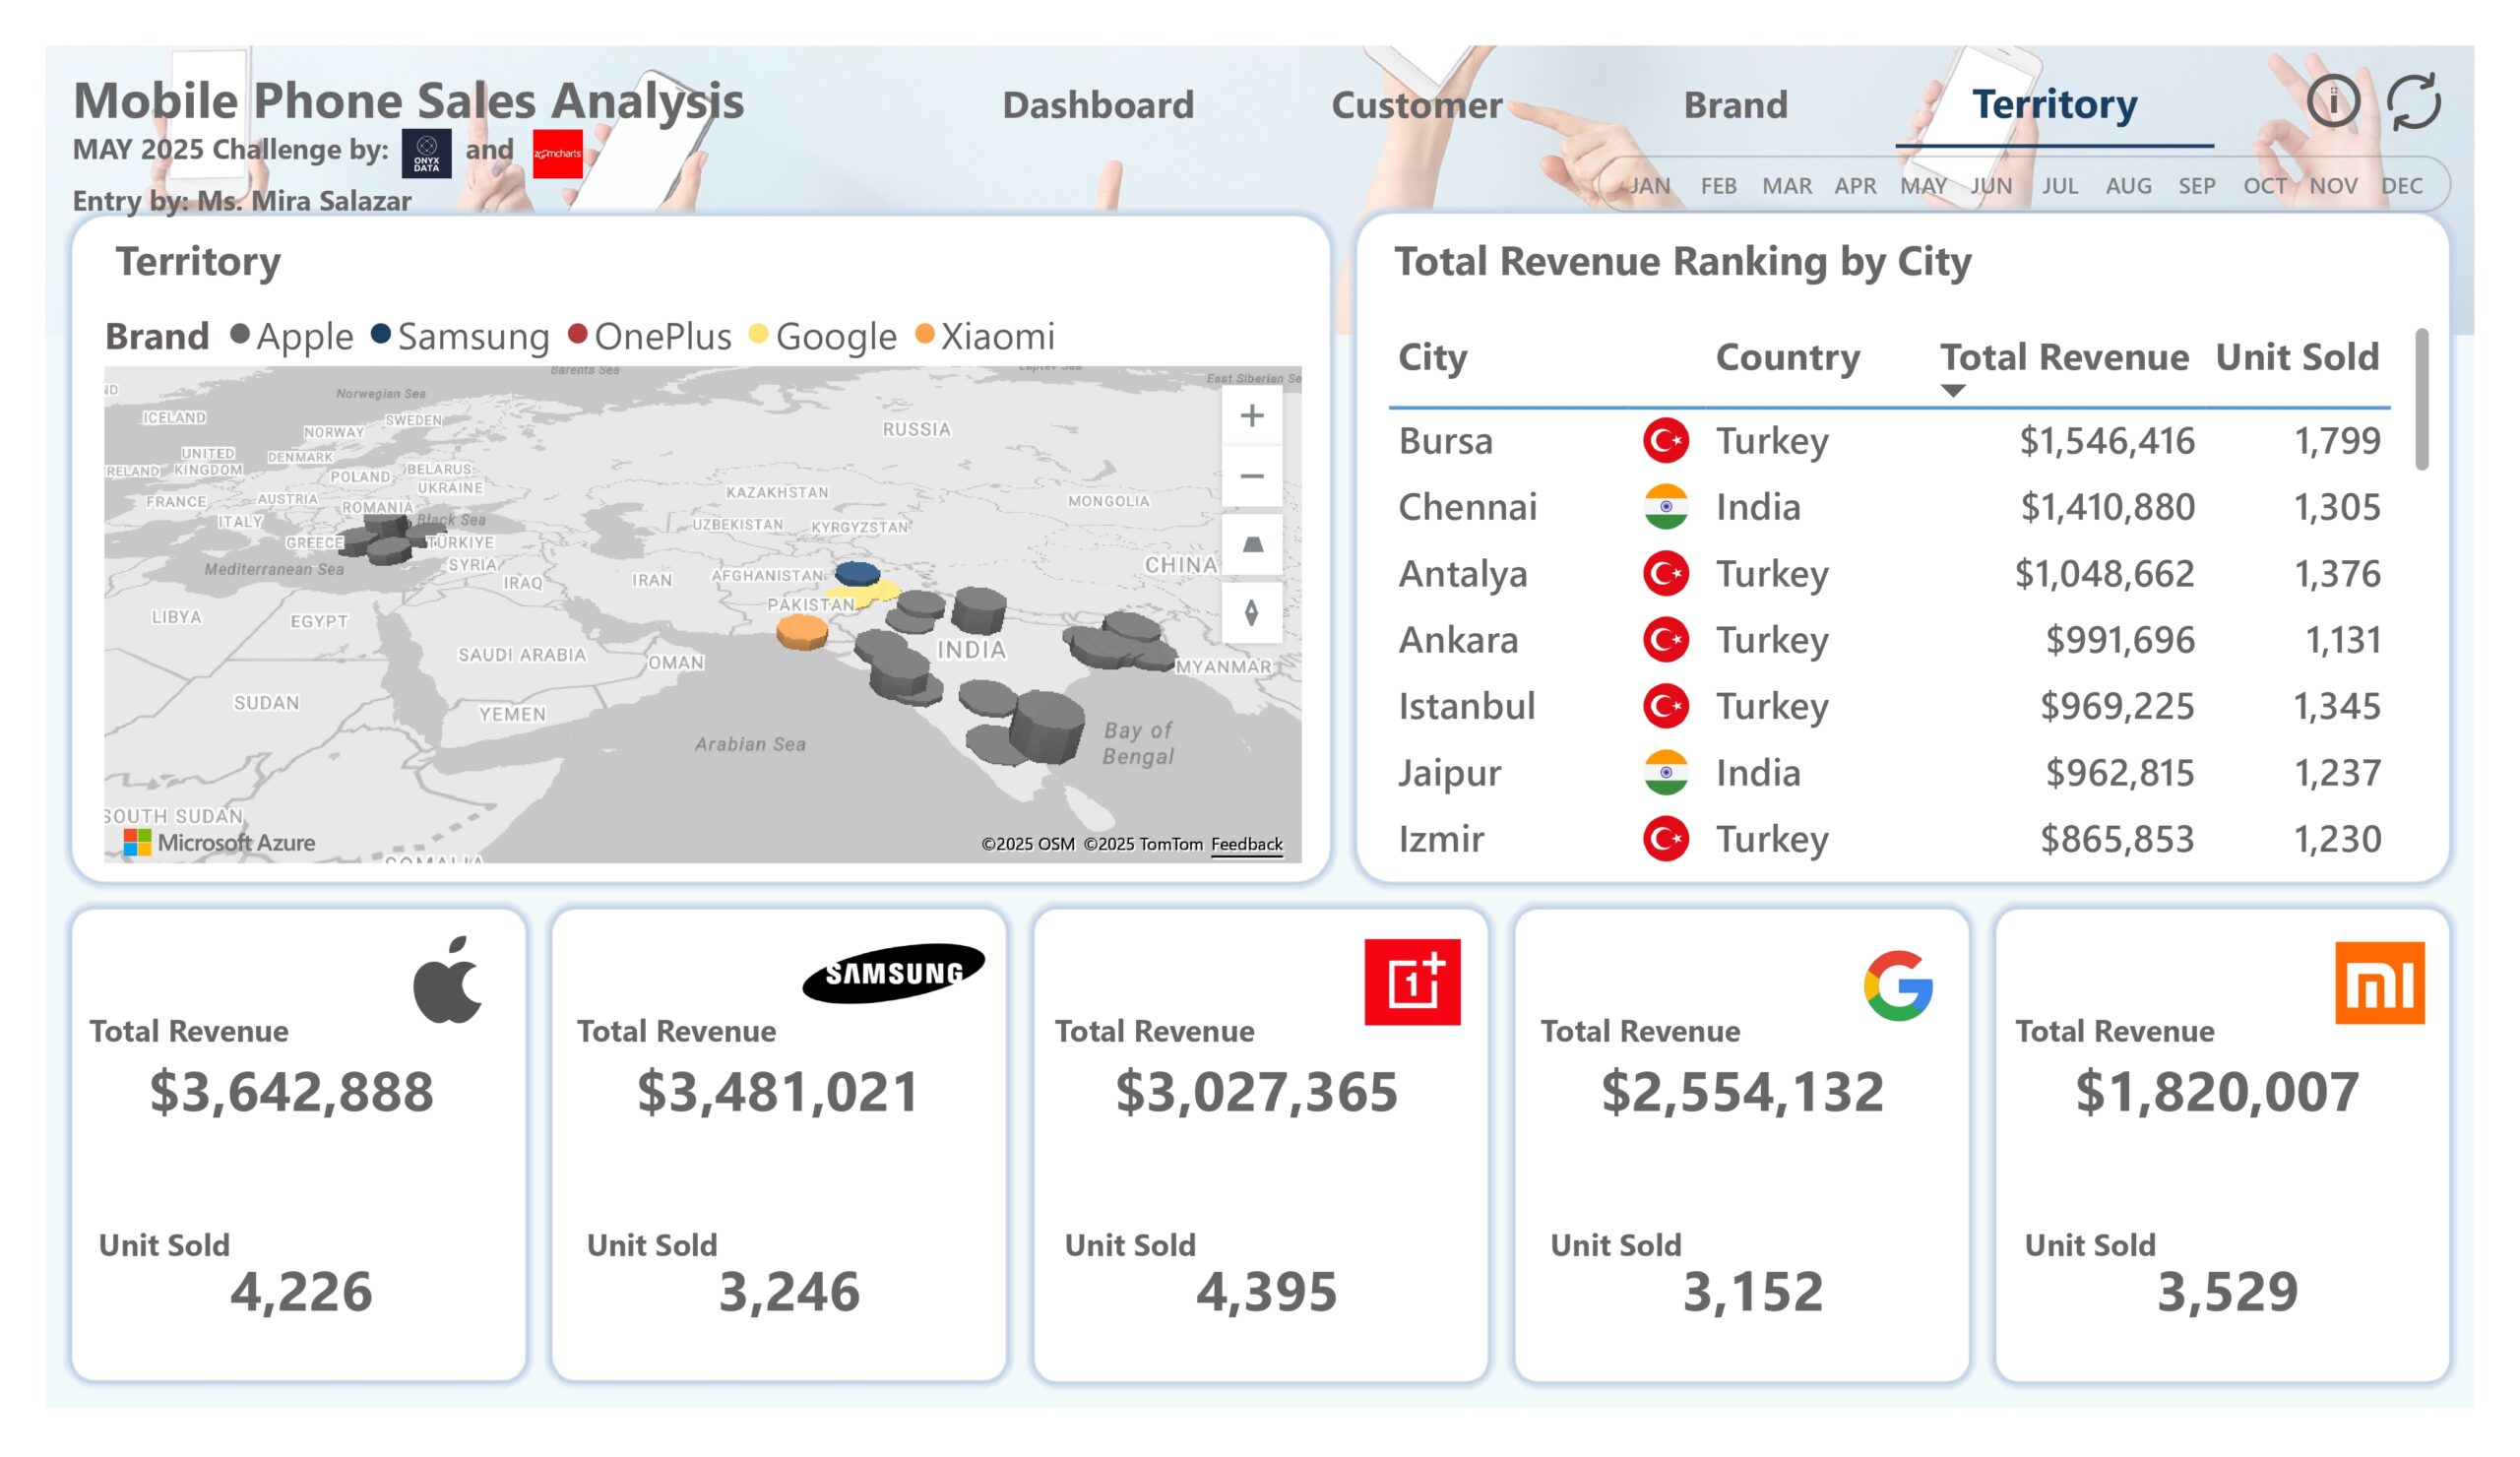2520x1457 pixels.
Task: Reset map compass rotation
Action: point(1251,612)
